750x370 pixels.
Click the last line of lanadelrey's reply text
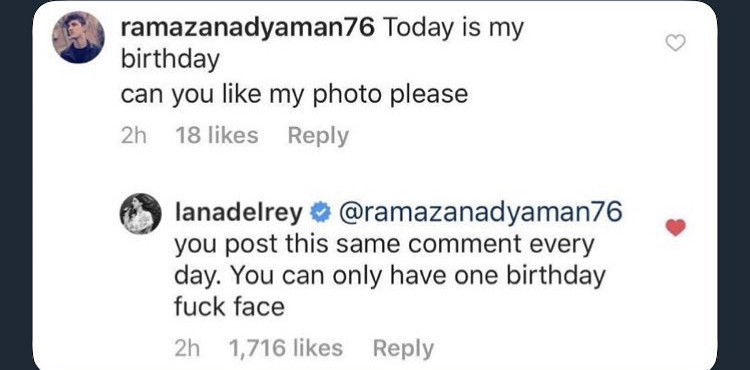pos(229,306)
